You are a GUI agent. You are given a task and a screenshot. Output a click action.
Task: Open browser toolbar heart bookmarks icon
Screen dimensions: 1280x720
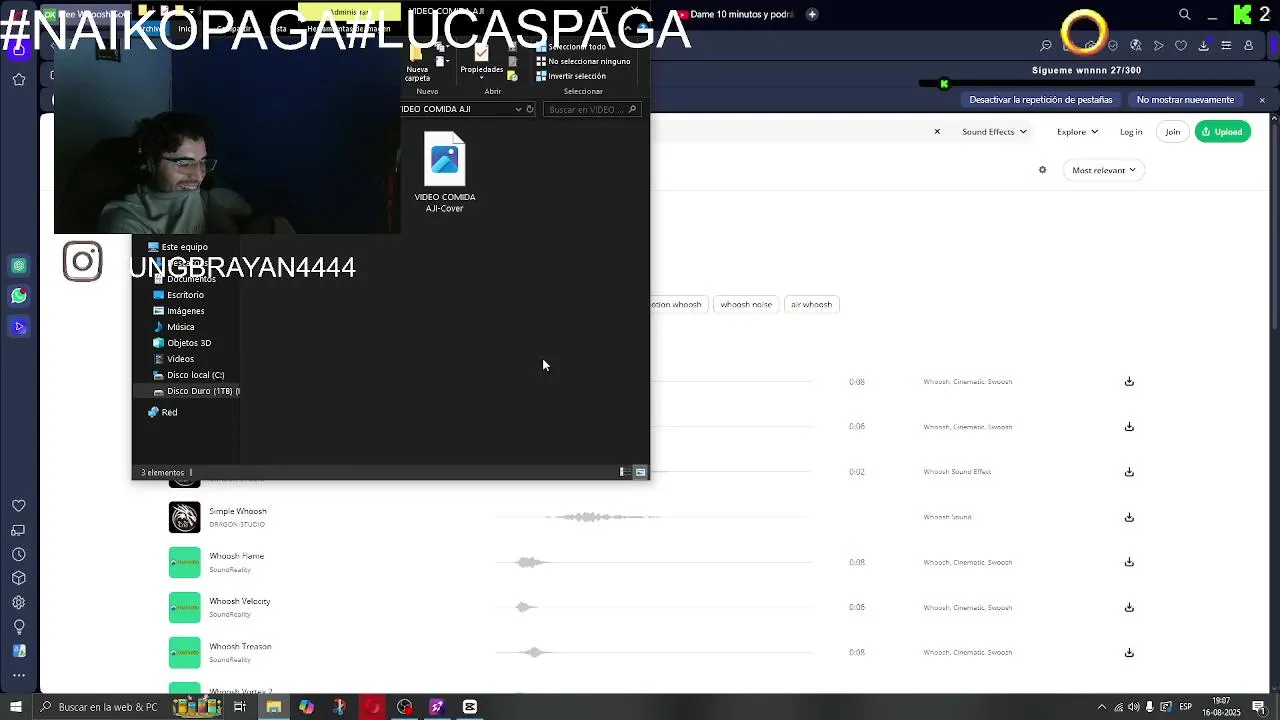point(1181,45)
